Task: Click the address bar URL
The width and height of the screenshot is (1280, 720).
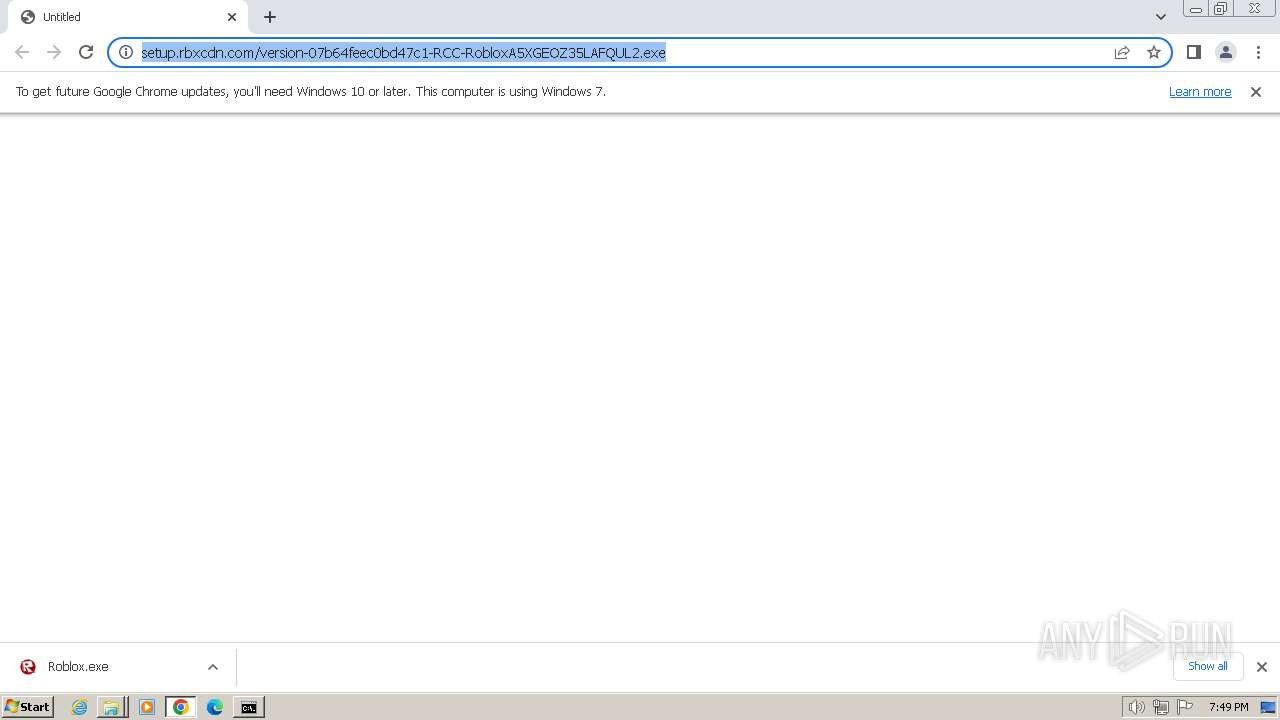Action: [403, 52]
